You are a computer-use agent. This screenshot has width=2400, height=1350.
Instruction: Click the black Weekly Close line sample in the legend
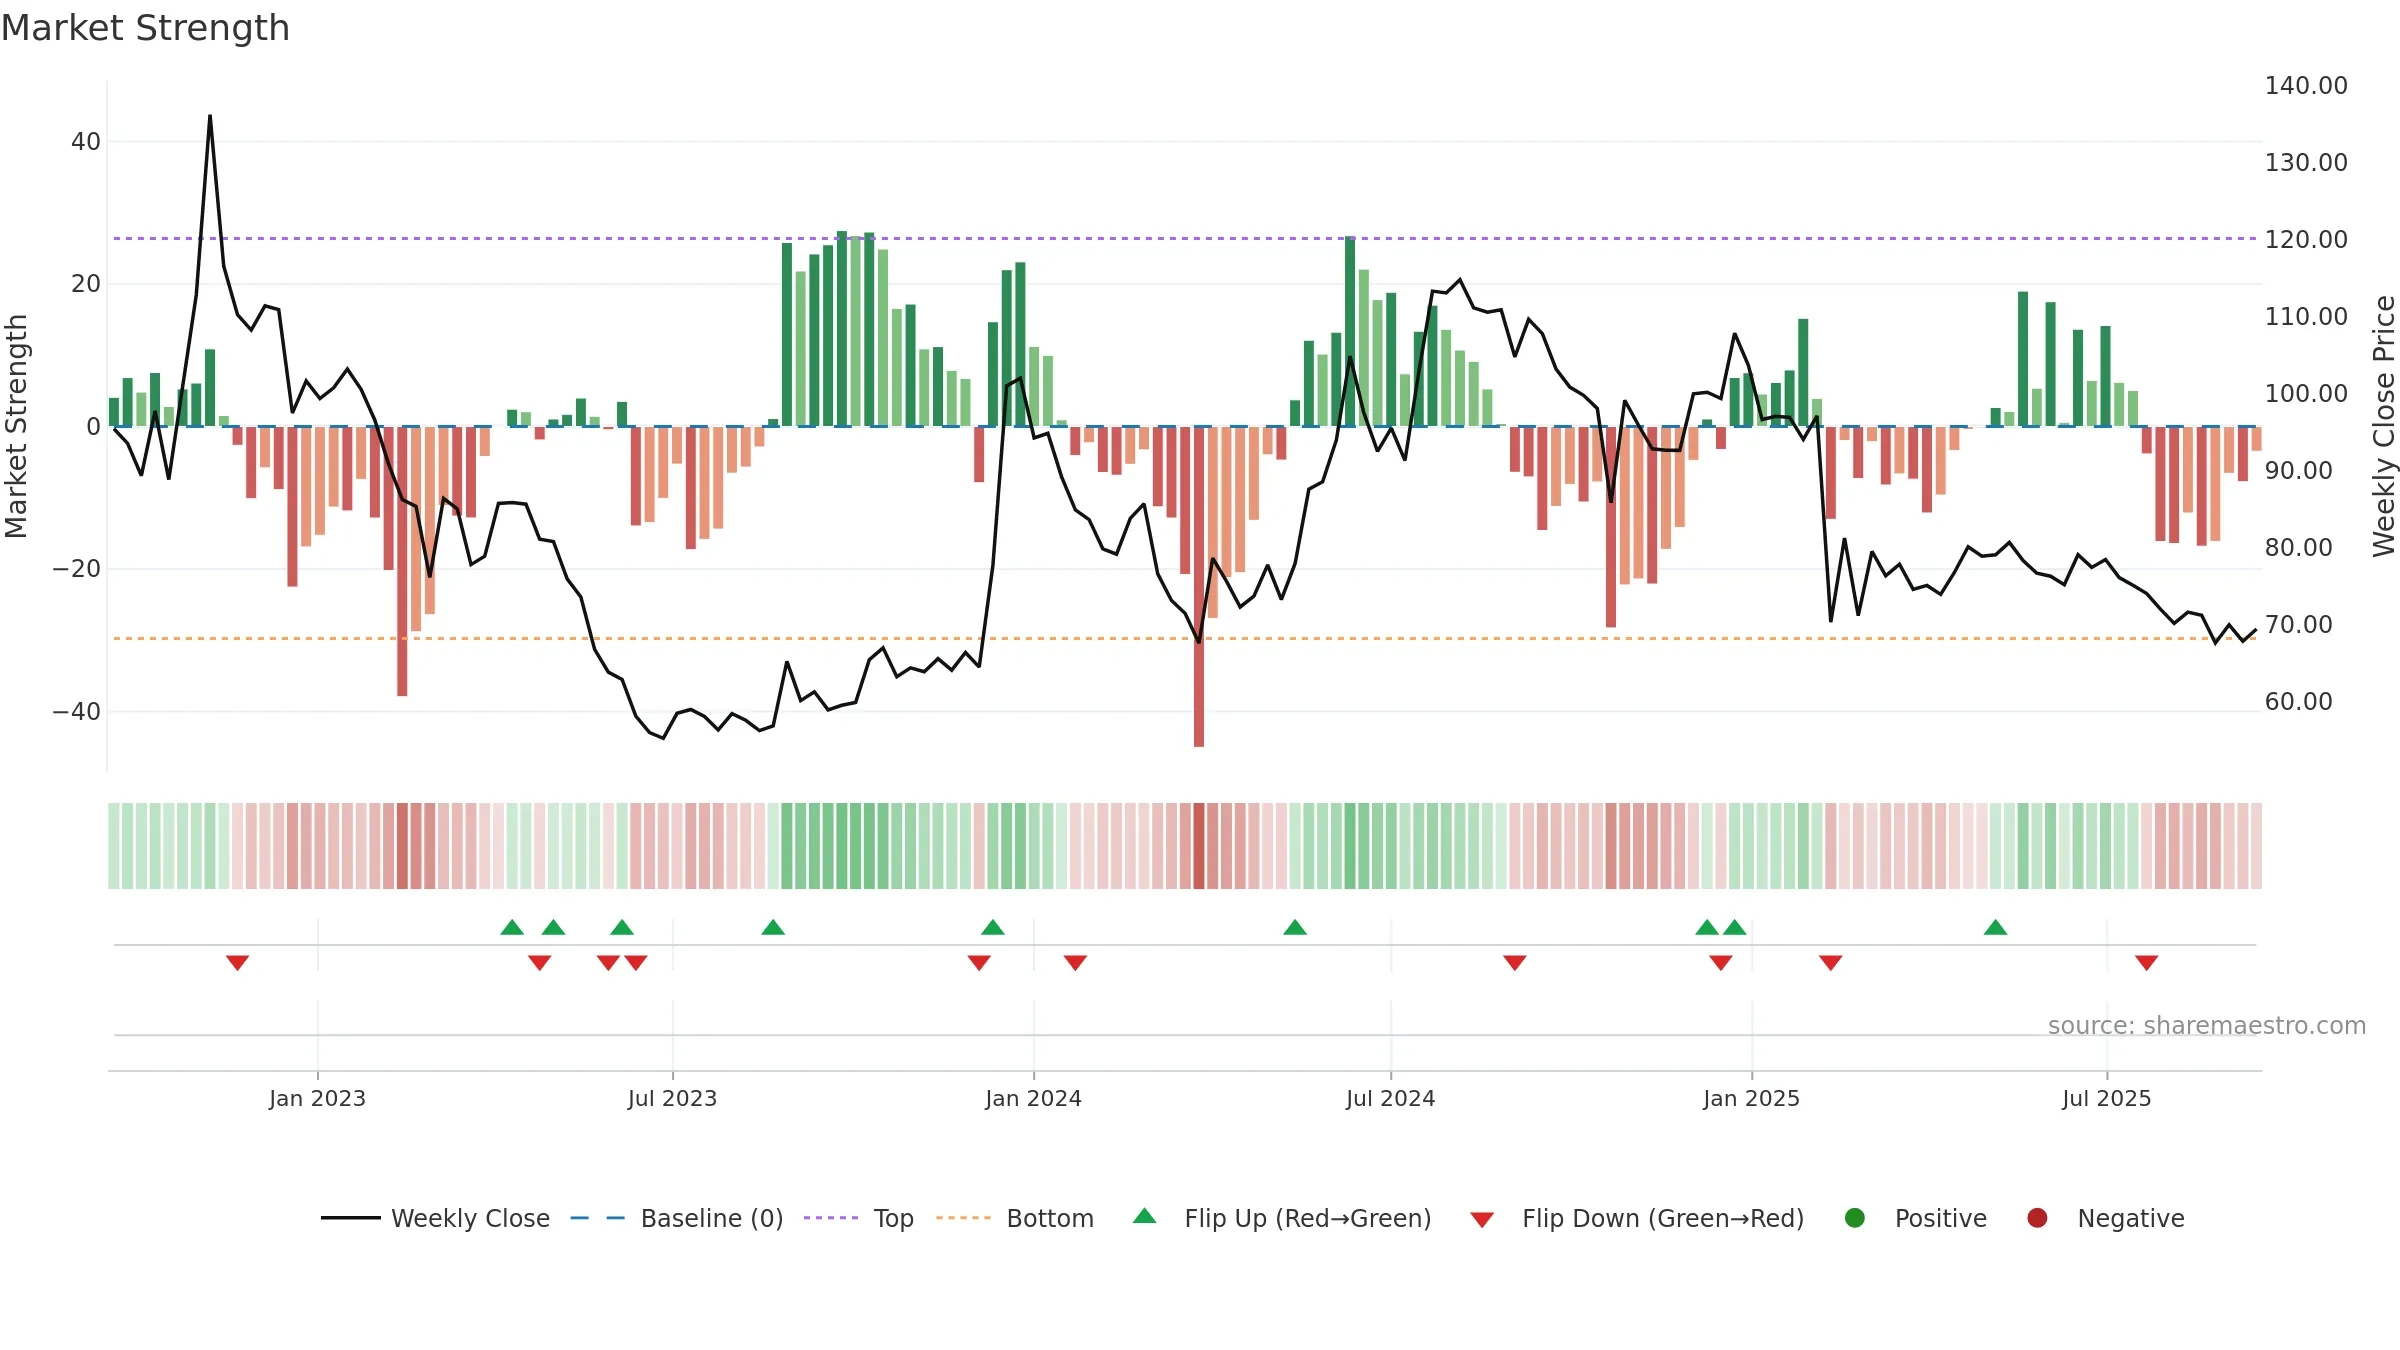351,1218
